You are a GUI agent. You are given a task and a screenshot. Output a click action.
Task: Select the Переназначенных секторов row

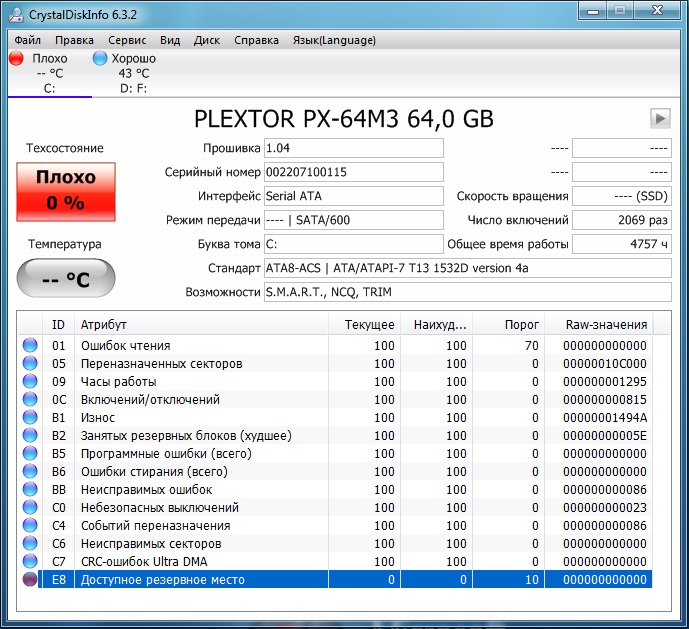pyautogui.click(x=335, y=364)
